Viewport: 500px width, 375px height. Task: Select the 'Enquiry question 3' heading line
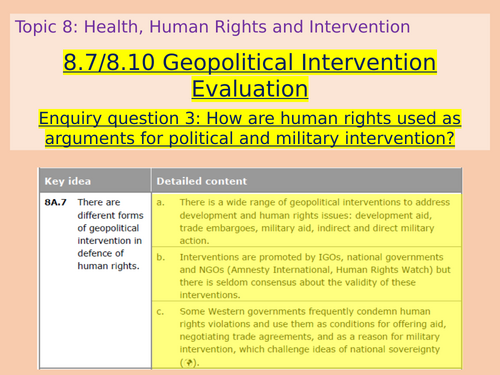tap(250, 118)
